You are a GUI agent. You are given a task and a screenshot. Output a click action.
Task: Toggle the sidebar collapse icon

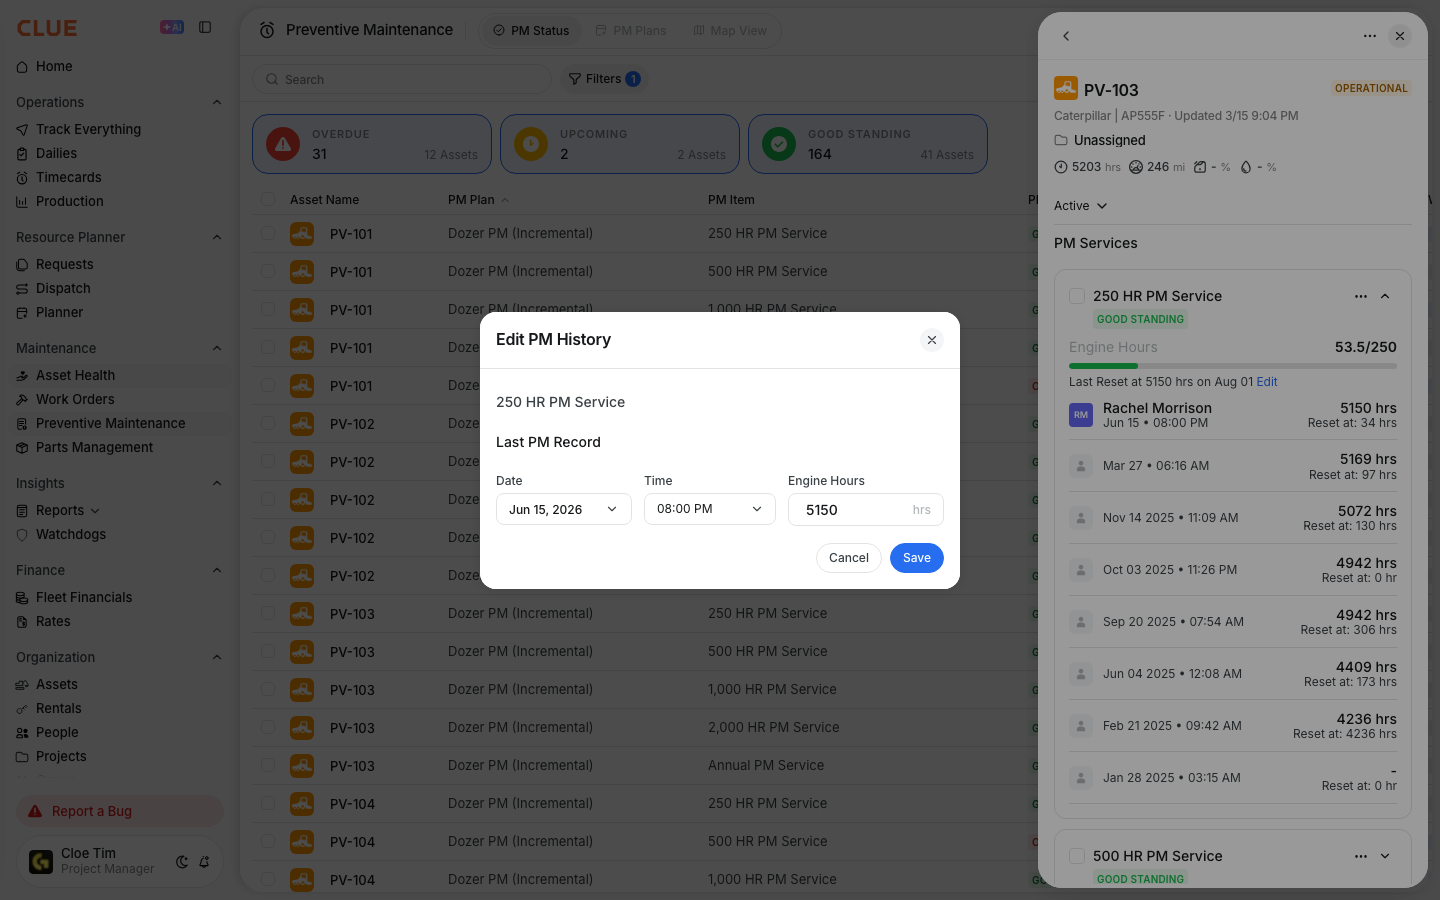(205, 28)
